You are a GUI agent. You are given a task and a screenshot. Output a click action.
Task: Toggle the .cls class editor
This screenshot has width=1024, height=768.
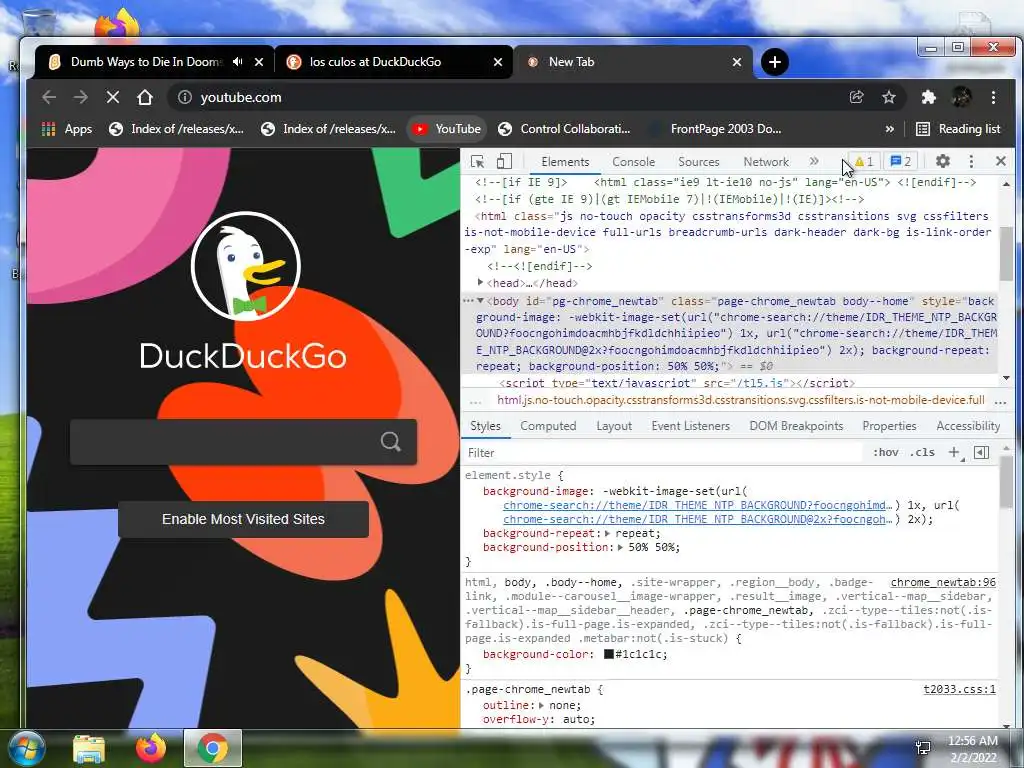(x=923, y=453)
